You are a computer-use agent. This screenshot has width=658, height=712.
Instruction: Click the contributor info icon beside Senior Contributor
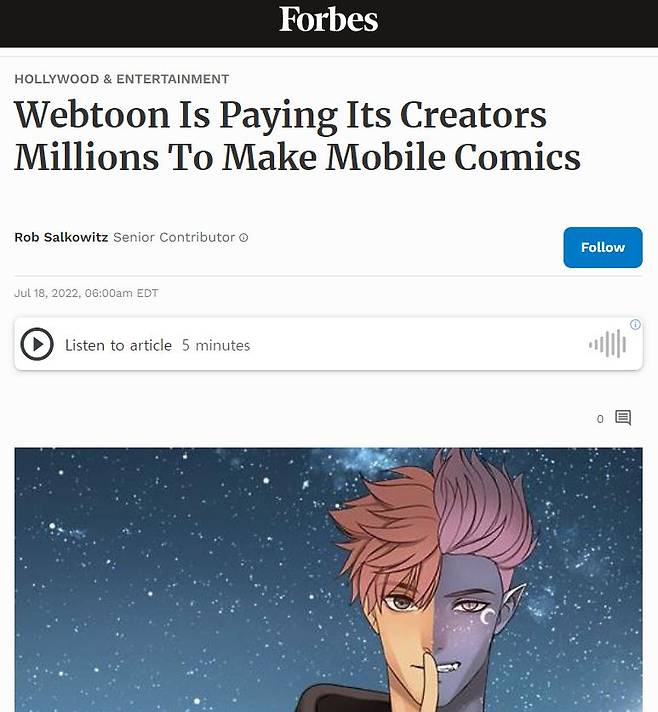click(244, 237)
